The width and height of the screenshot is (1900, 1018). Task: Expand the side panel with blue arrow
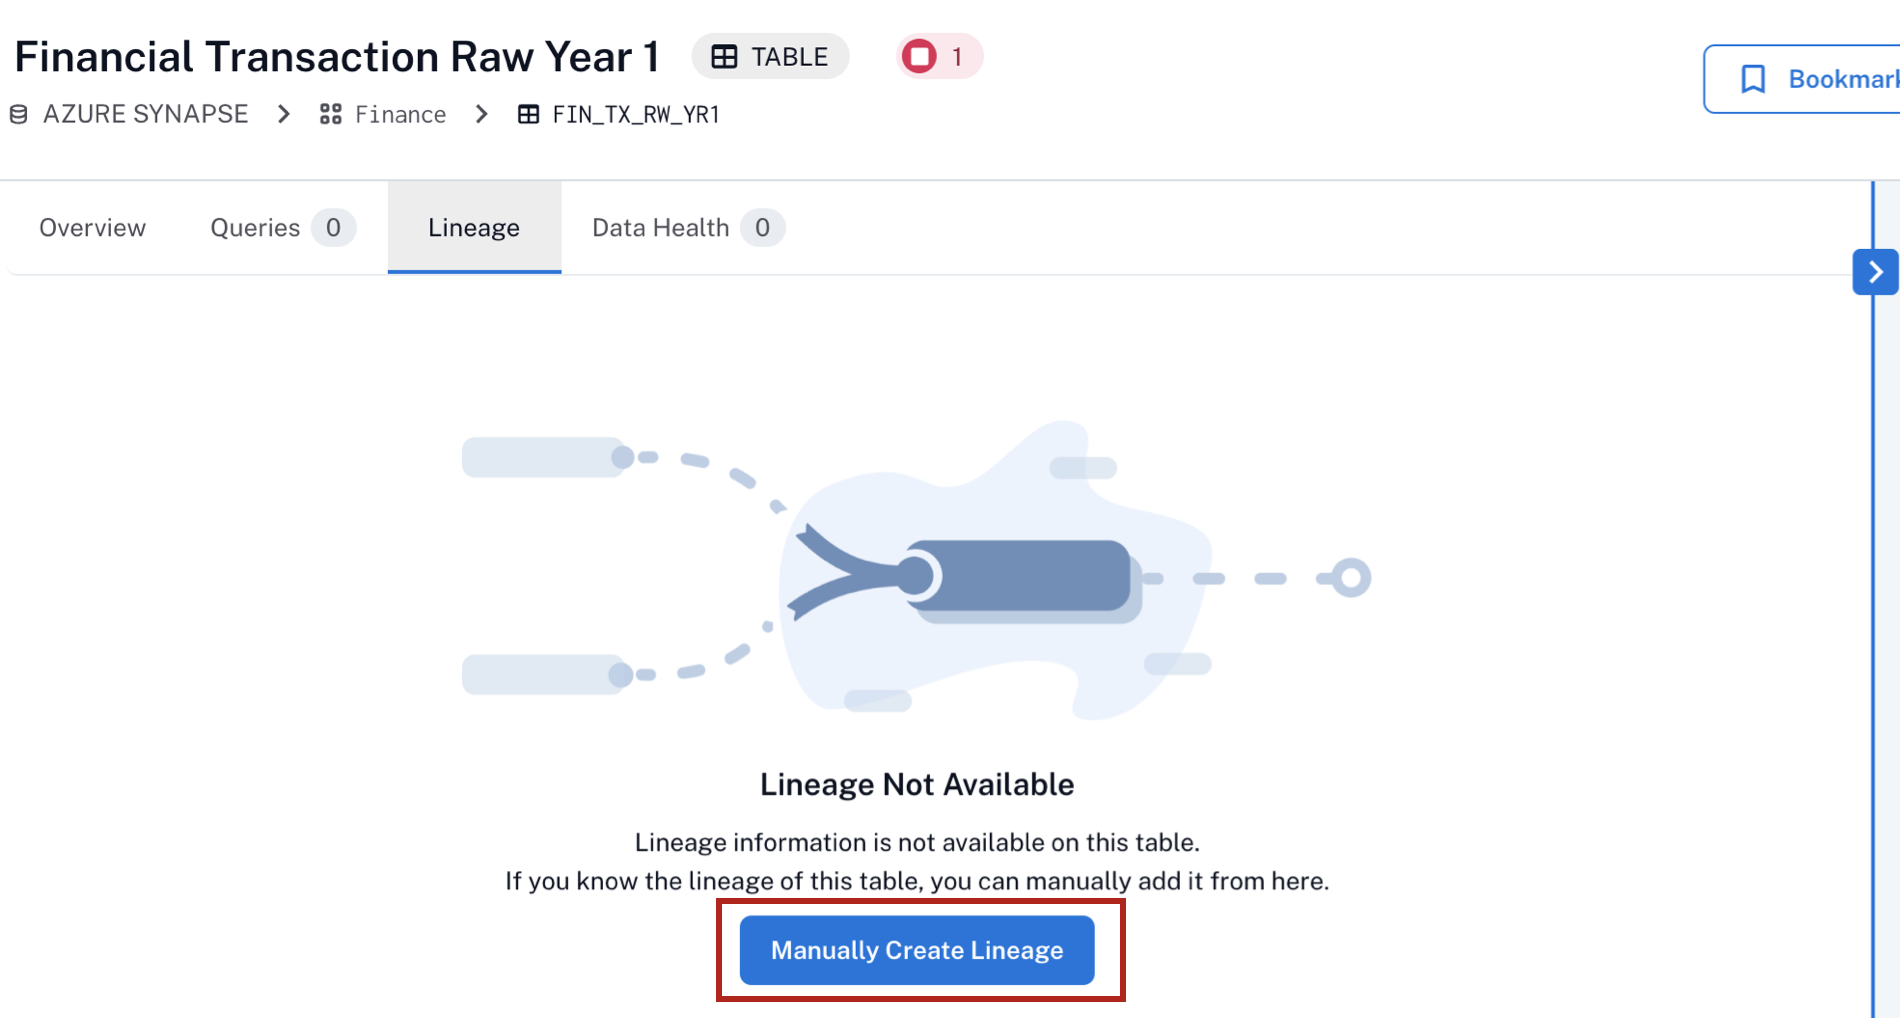[1875, 272]
